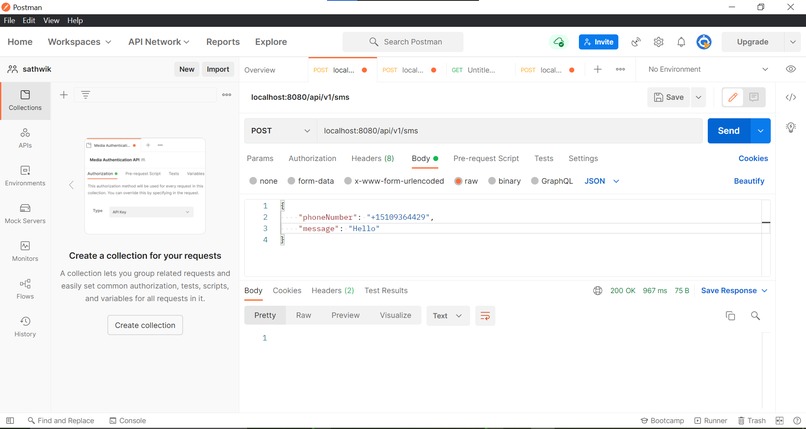This screenshot has width=806, height=429.
Task: Switch to the Authorization tab
Action: (x=313, y=158)
